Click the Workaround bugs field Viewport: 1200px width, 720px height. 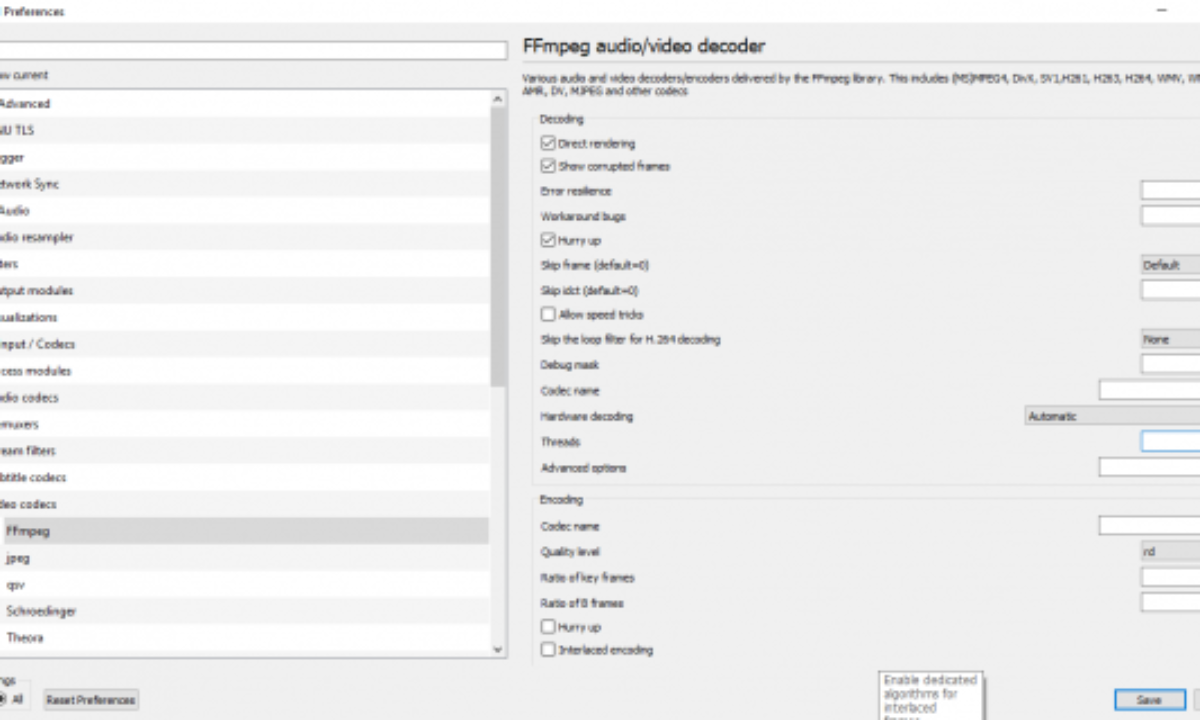[1170, 215]
